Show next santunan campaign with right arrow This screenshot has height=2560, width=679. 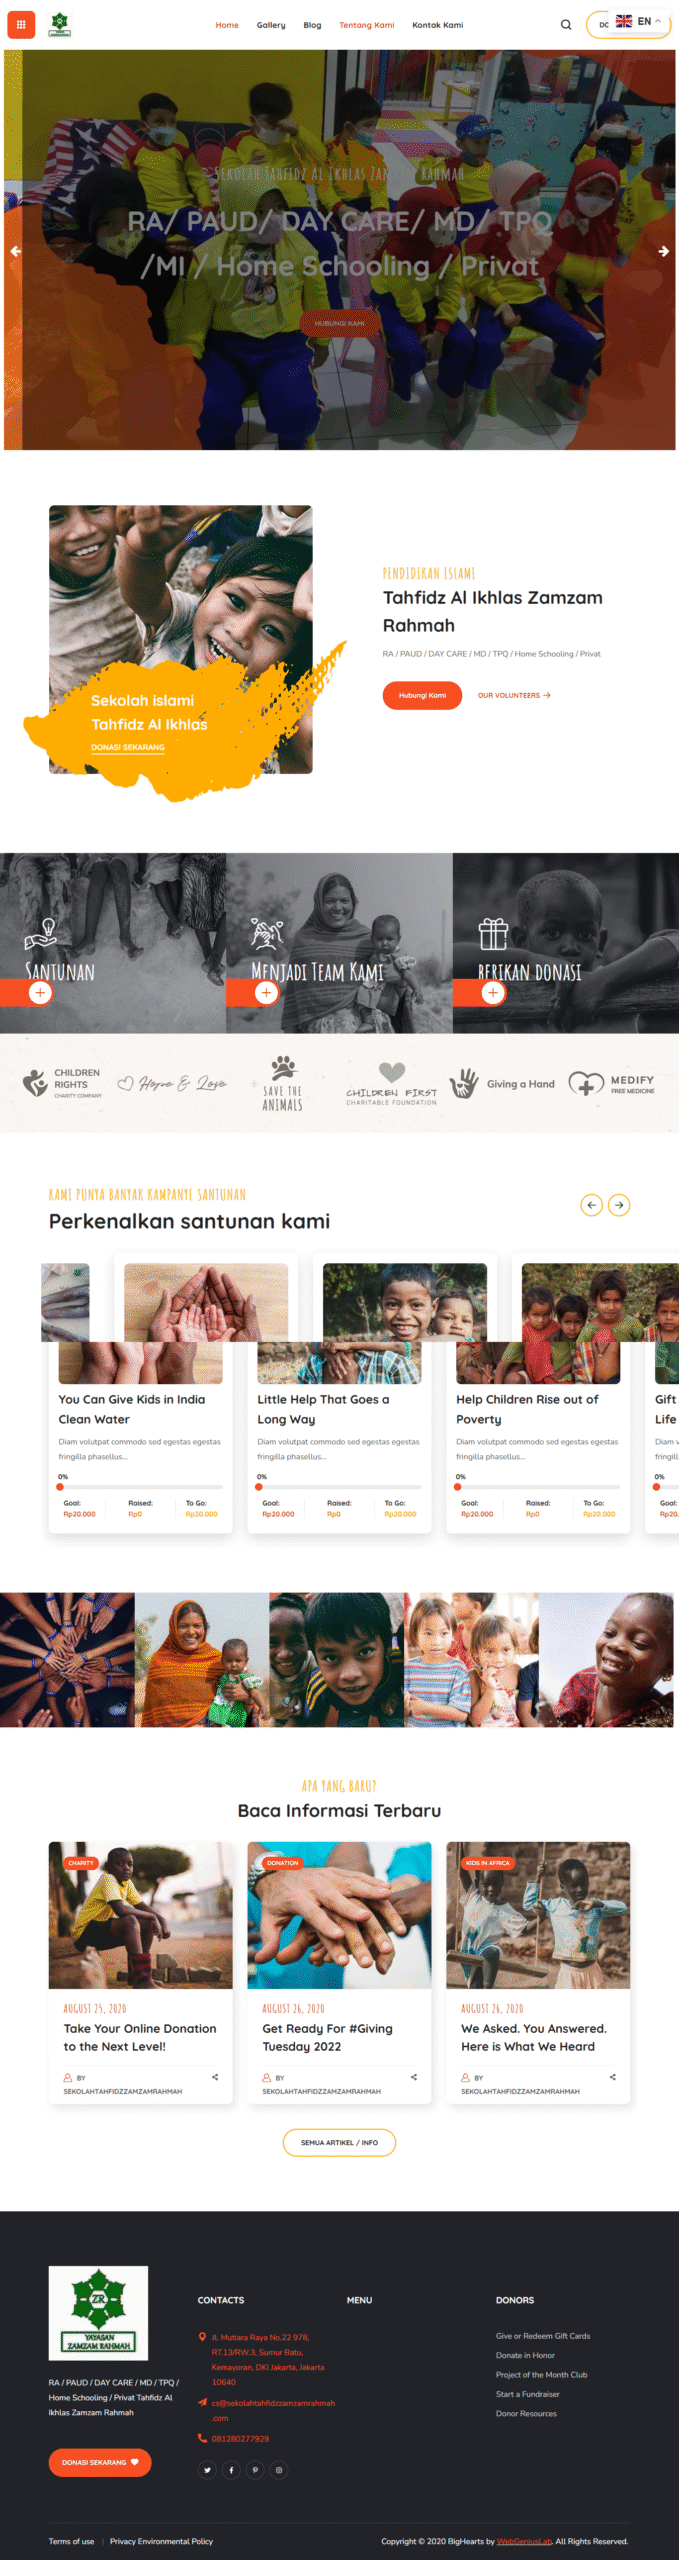(x=619, y=1205)
